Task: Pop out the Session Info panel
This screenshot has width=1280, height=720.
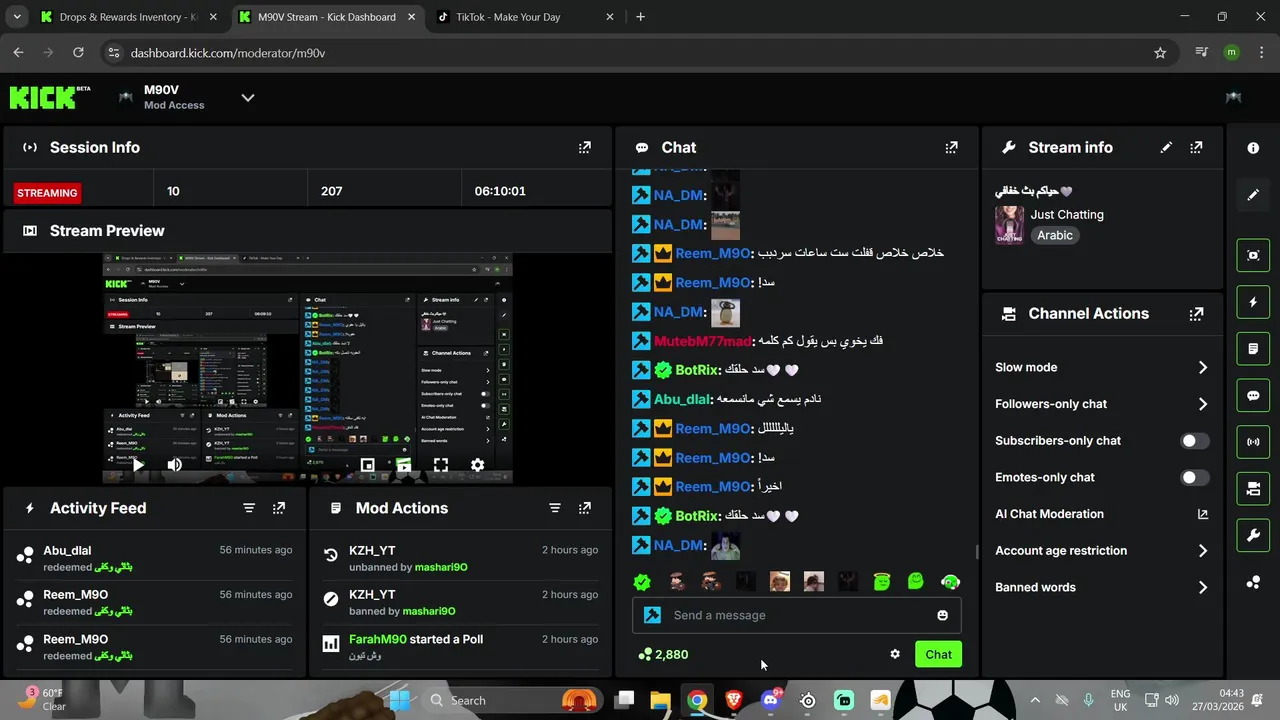Action: pyautogui.click(x=585, y=147)
